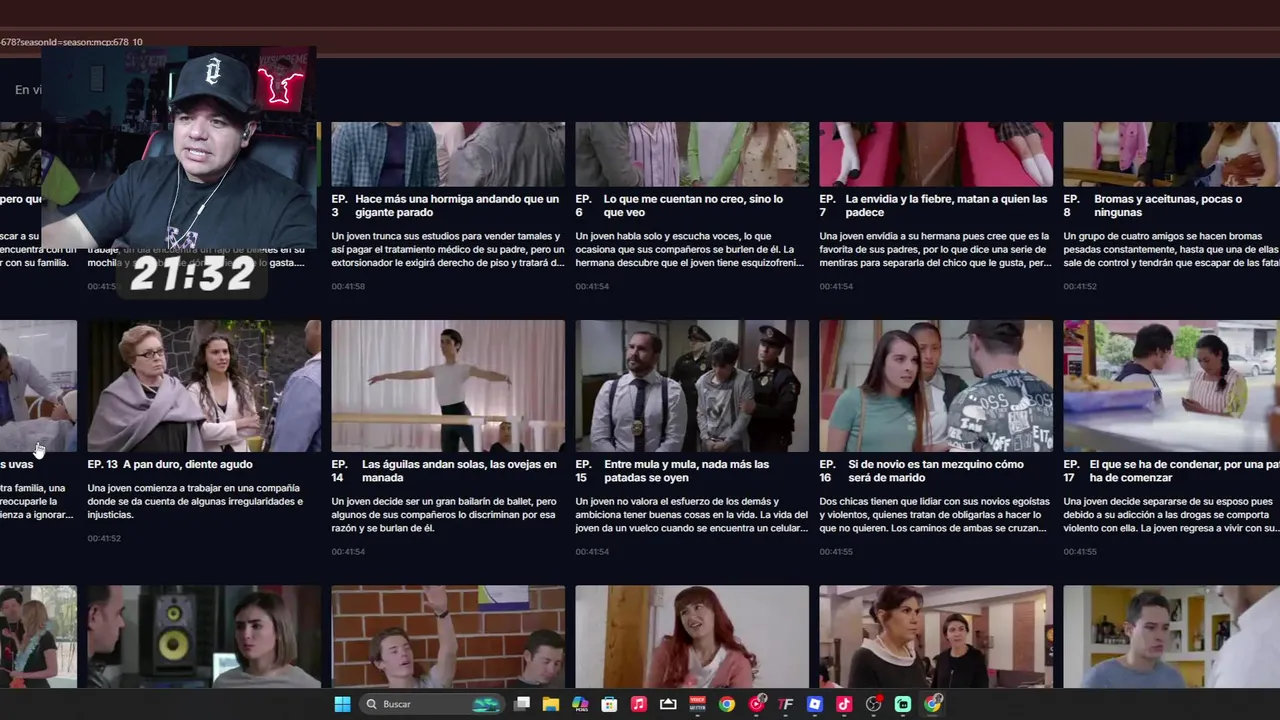This screenshot has height=720, width=1280.
Task: Click episode 8 description about four friends
Action: pyautogui.click(x=1171, y=250)
